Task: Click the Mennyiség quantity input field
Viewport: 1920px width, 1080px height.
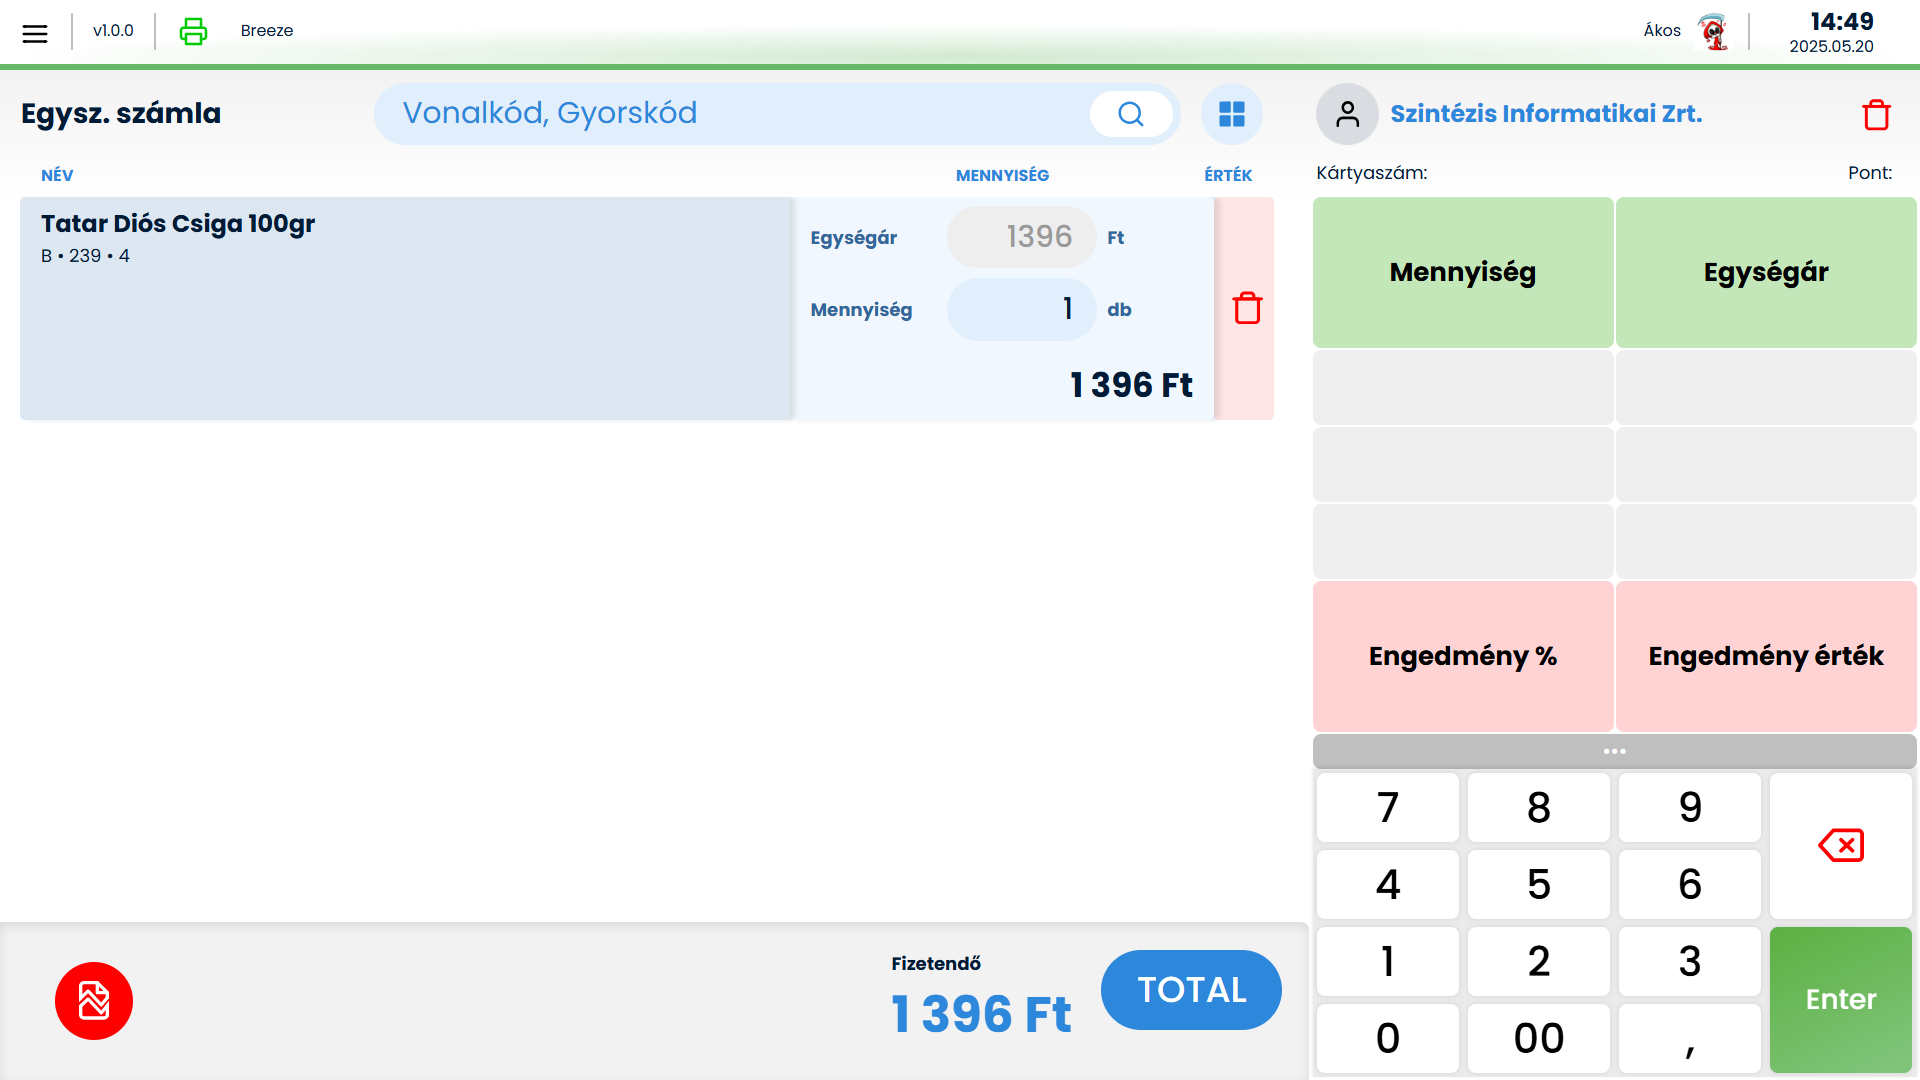Action: [x=1021, y=309]
